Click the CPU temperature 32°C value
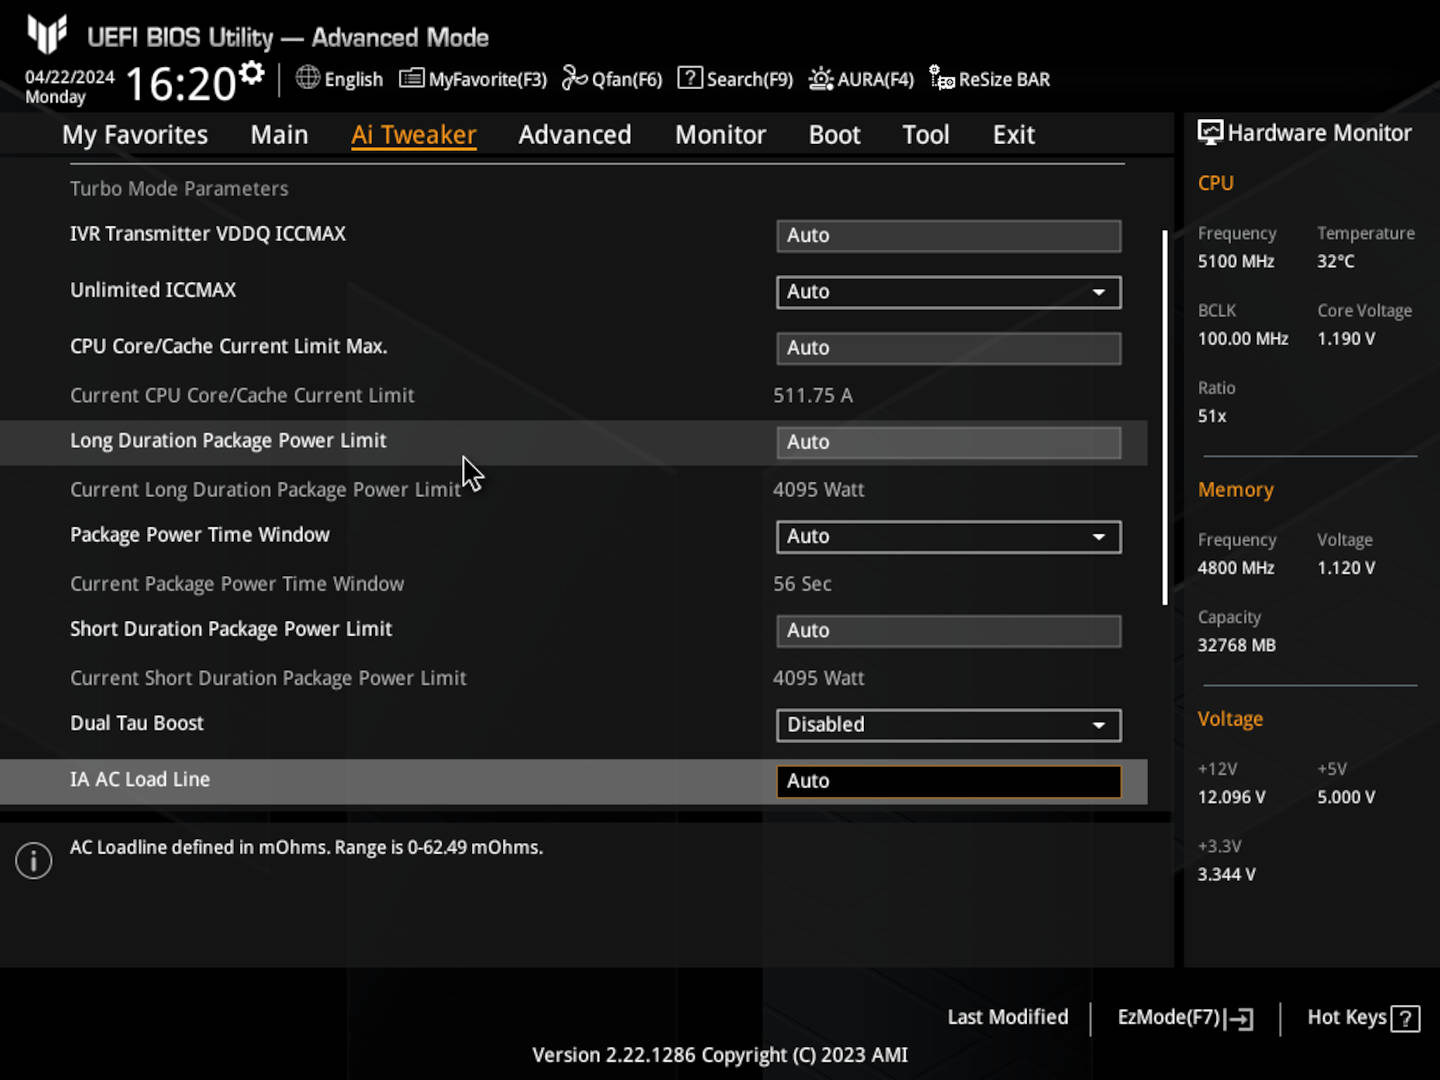This screenshot has width=1440, height=1080. pyautogui.click(x=1336, y=261)
